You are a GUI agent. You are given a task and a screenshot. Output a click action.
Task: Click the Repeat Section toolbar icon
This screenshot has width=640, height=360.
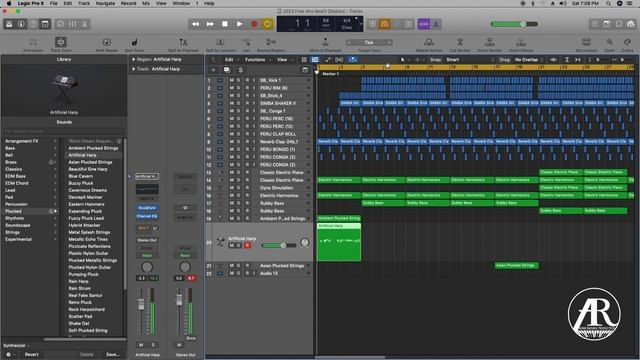pyautogui.click(x=429, y=42)
